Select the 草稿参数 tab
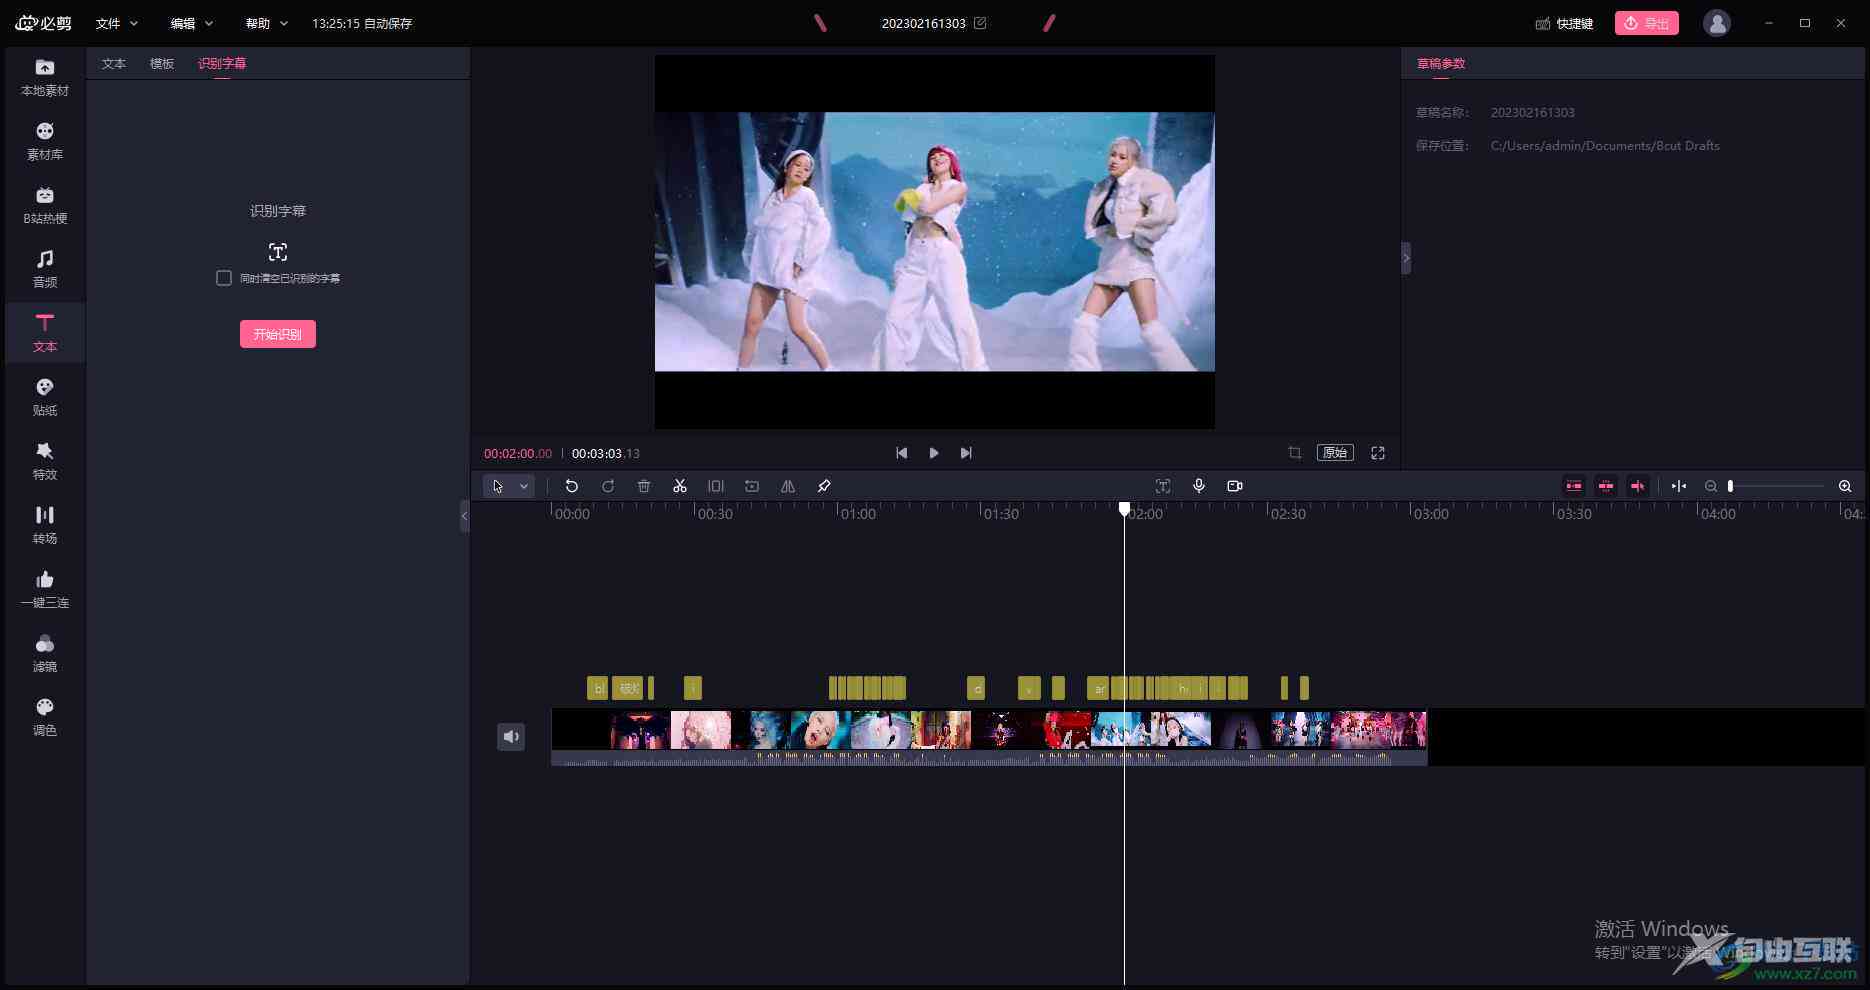Screen dimensions: 1870x990 point(1441,63)
